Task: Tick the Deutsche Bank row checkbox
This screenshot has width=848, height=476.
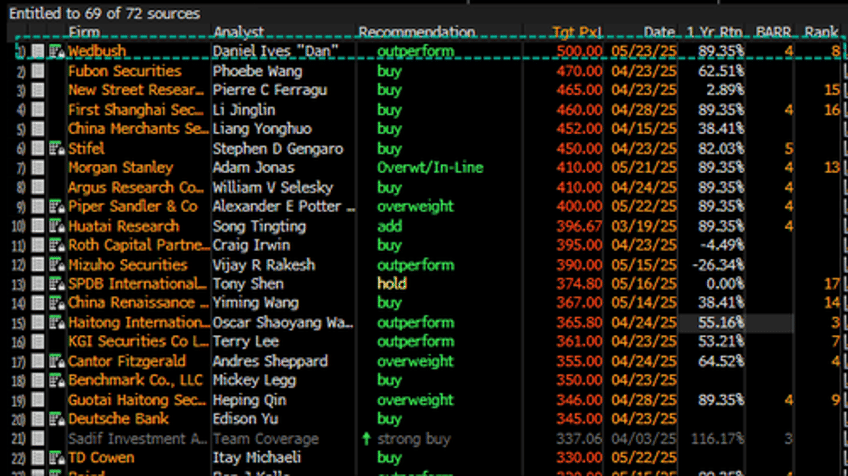Action: (38, 419)
